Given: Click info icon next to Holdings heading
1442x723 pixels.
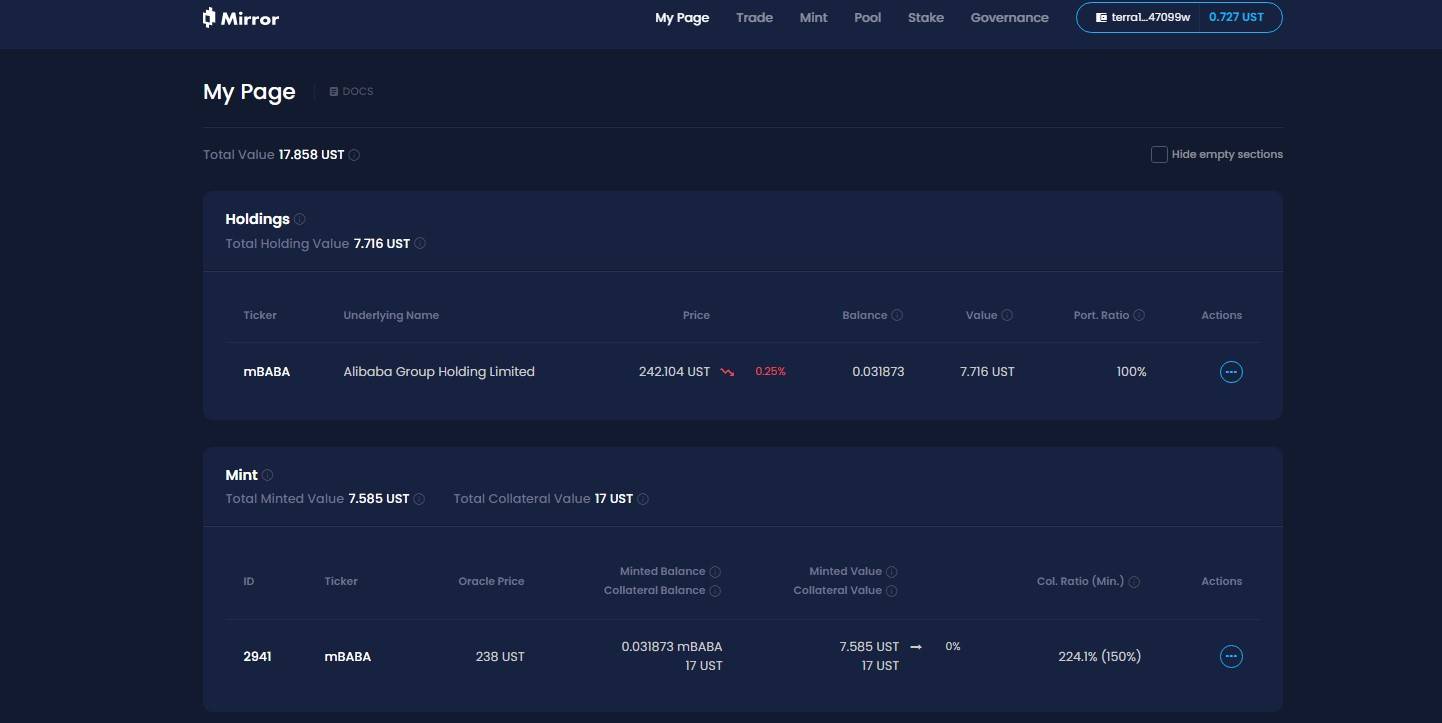Looking at the screenshot, I should (x=300, y=219).
